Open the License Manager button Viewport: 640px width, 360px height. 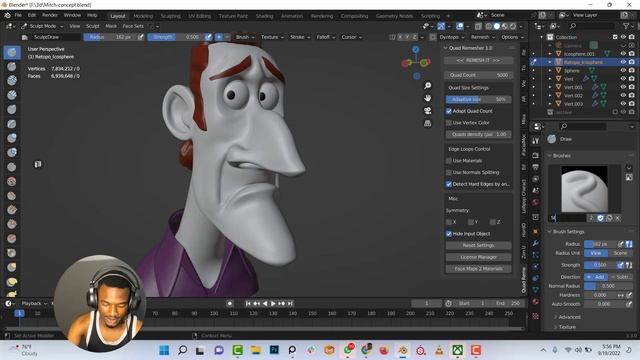pyautogui.click(x=478, y=258)
